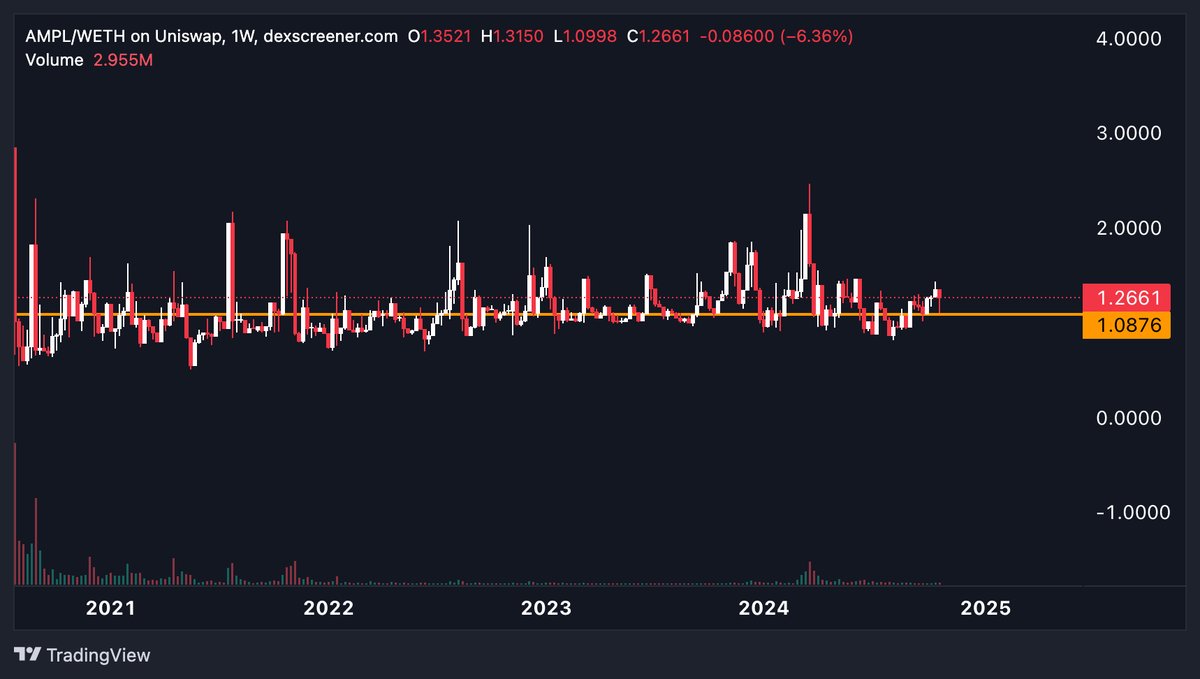Click the close value C1.2661
The image size is (1200, 679).
(x=658, y=37)
